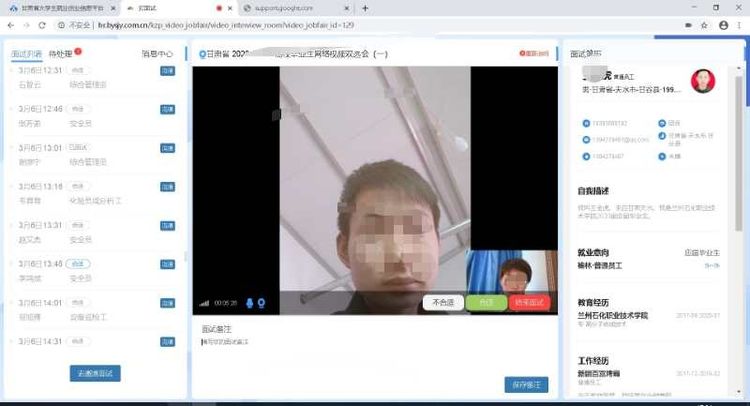750x406 pixels.
Task: Click the location pin icon beside job fair title
Action: click(202, 54)
